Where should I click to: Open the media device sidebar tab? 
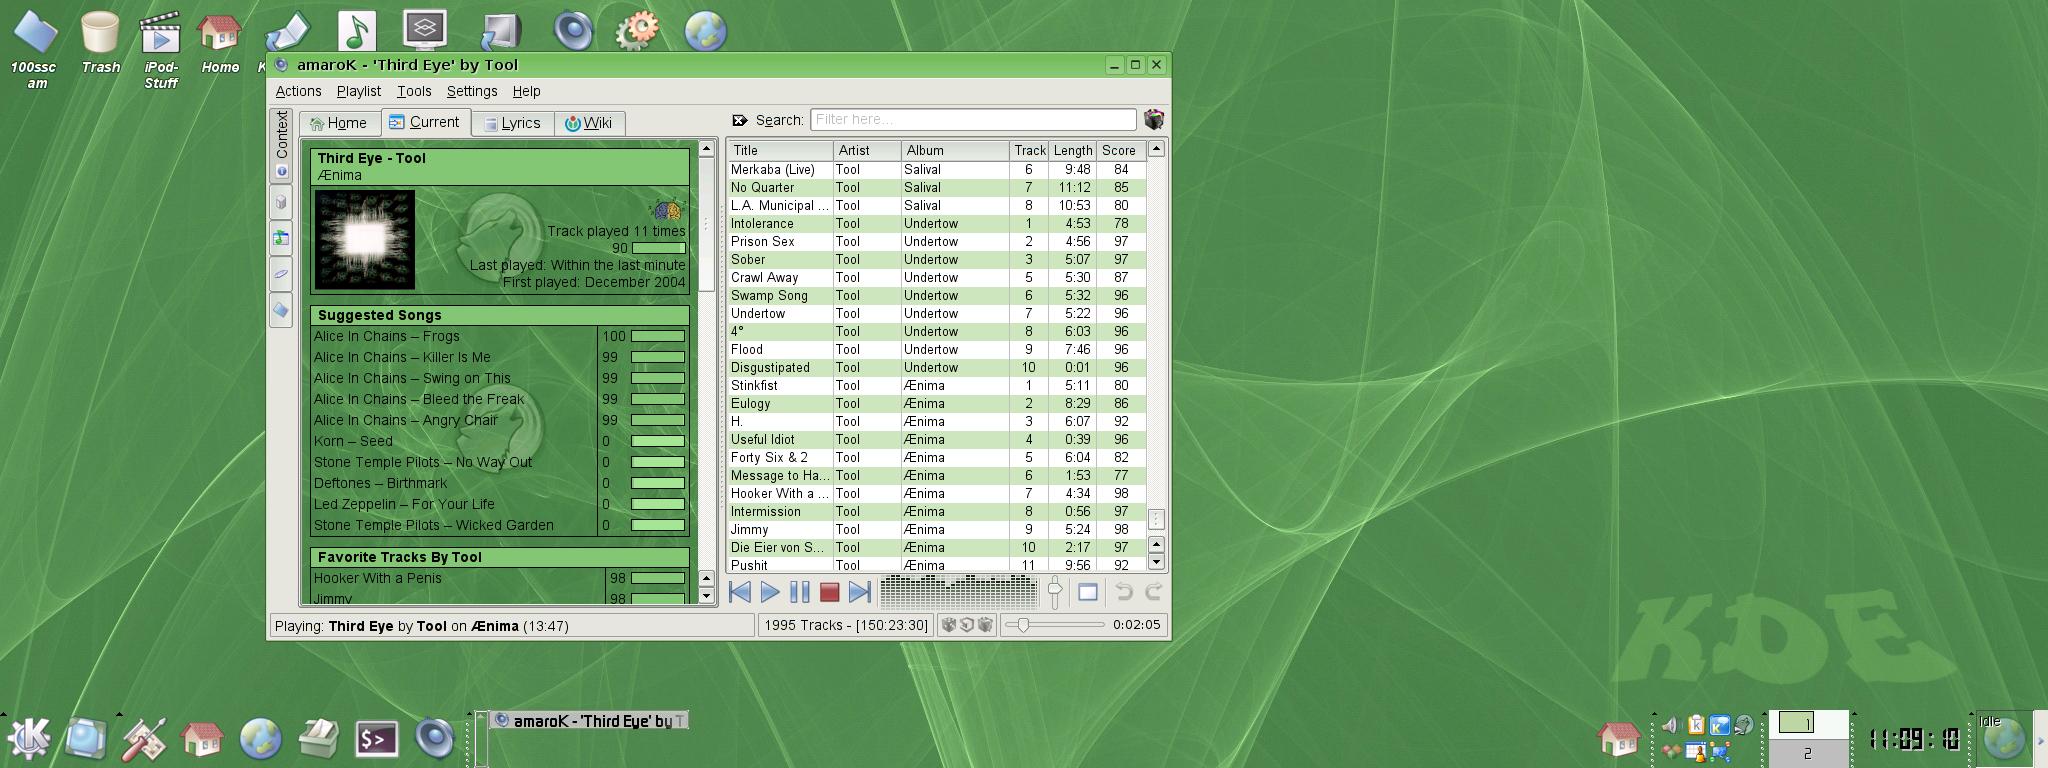[x=281, y=274]
